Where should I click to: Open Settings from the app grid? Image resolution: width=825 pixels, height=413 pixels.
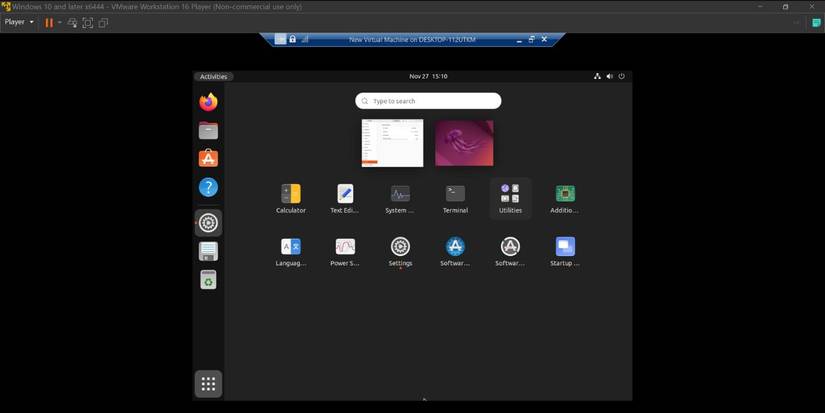tap(400, 251)
